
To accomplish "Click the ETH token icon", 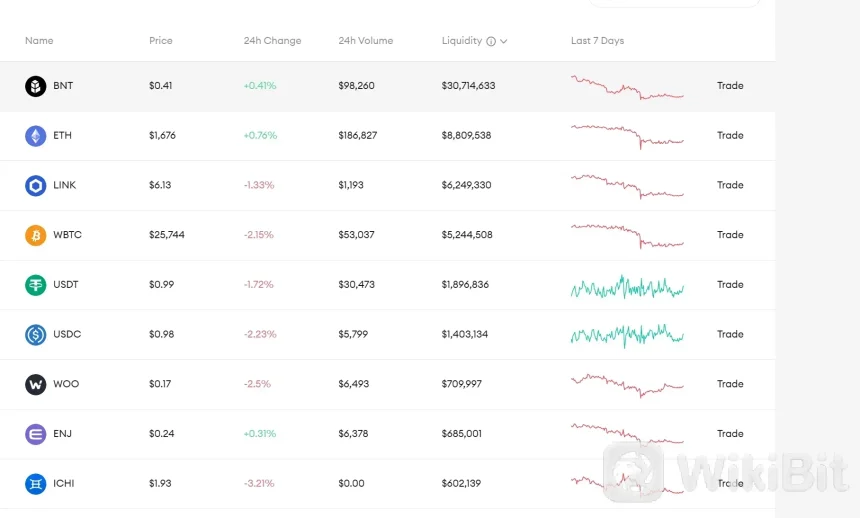I will click(36, 136).
